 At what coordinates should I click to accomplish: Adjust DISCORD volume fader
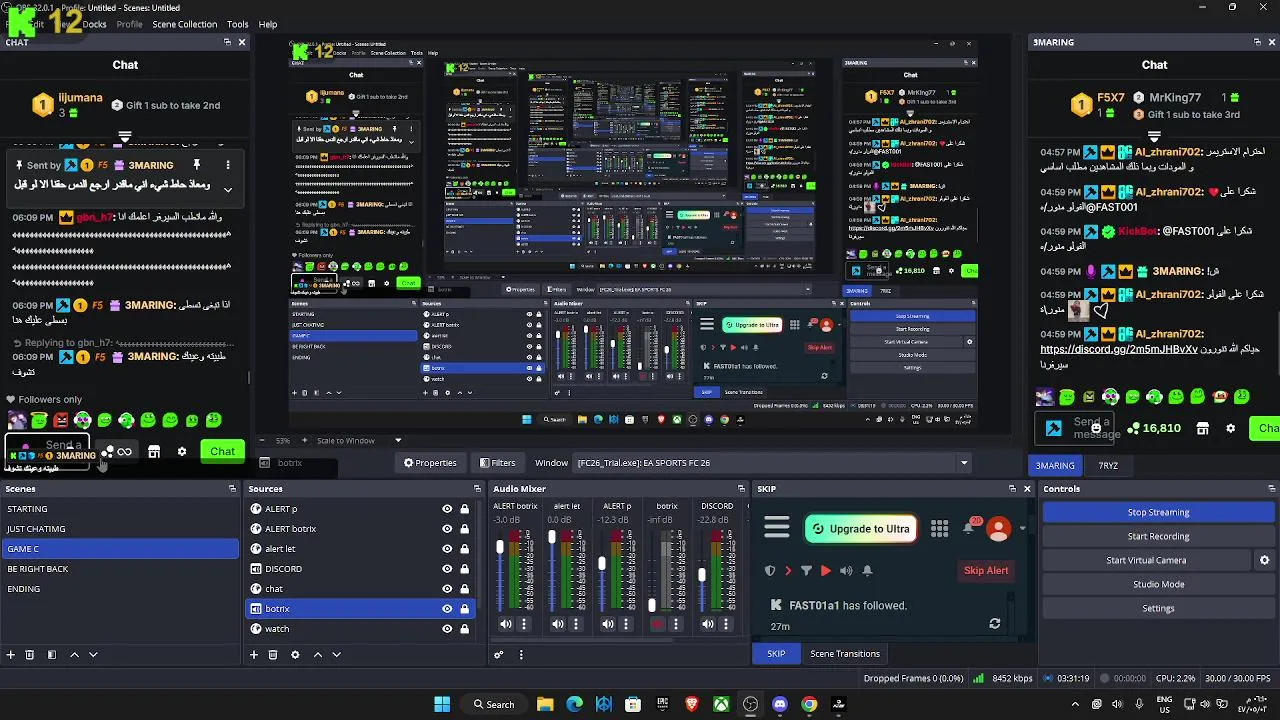tap(702, 575)
